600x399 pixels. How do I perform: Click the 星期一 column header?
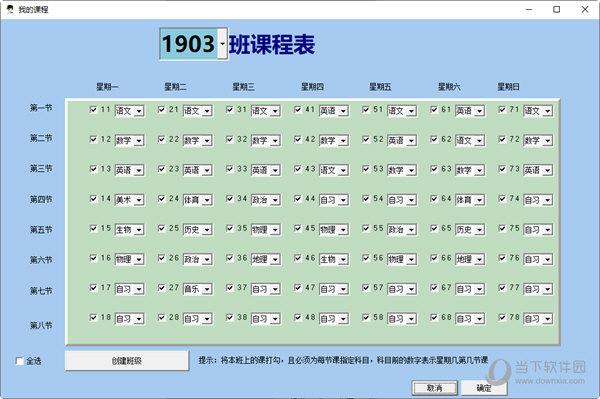coord(107,87)
